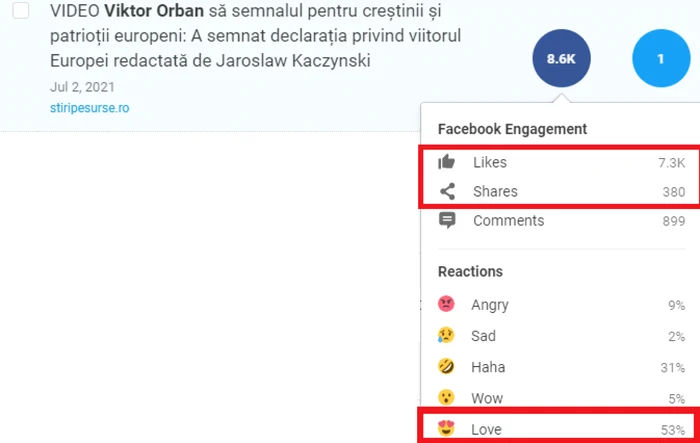The width and height of the screenshot is (700, 443).
Task: Click the Likes thumbs-up icon
Action: pyautogui.click(x=446, y=162)
